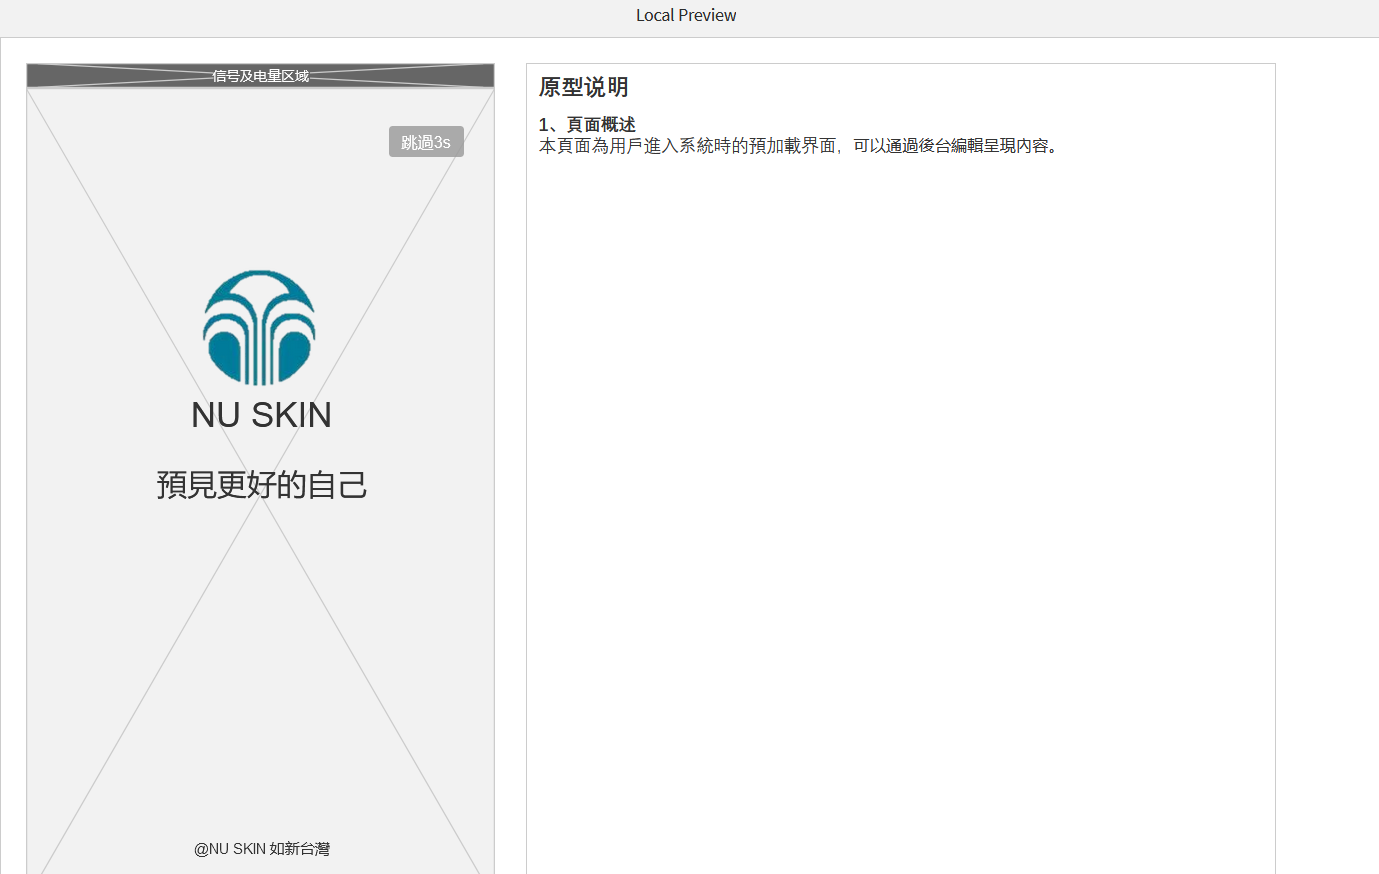Viewport: 1379px width, 874px height.
Task: Click the Local Preview title
Action: pyautogui.click(x=686, y=15)
